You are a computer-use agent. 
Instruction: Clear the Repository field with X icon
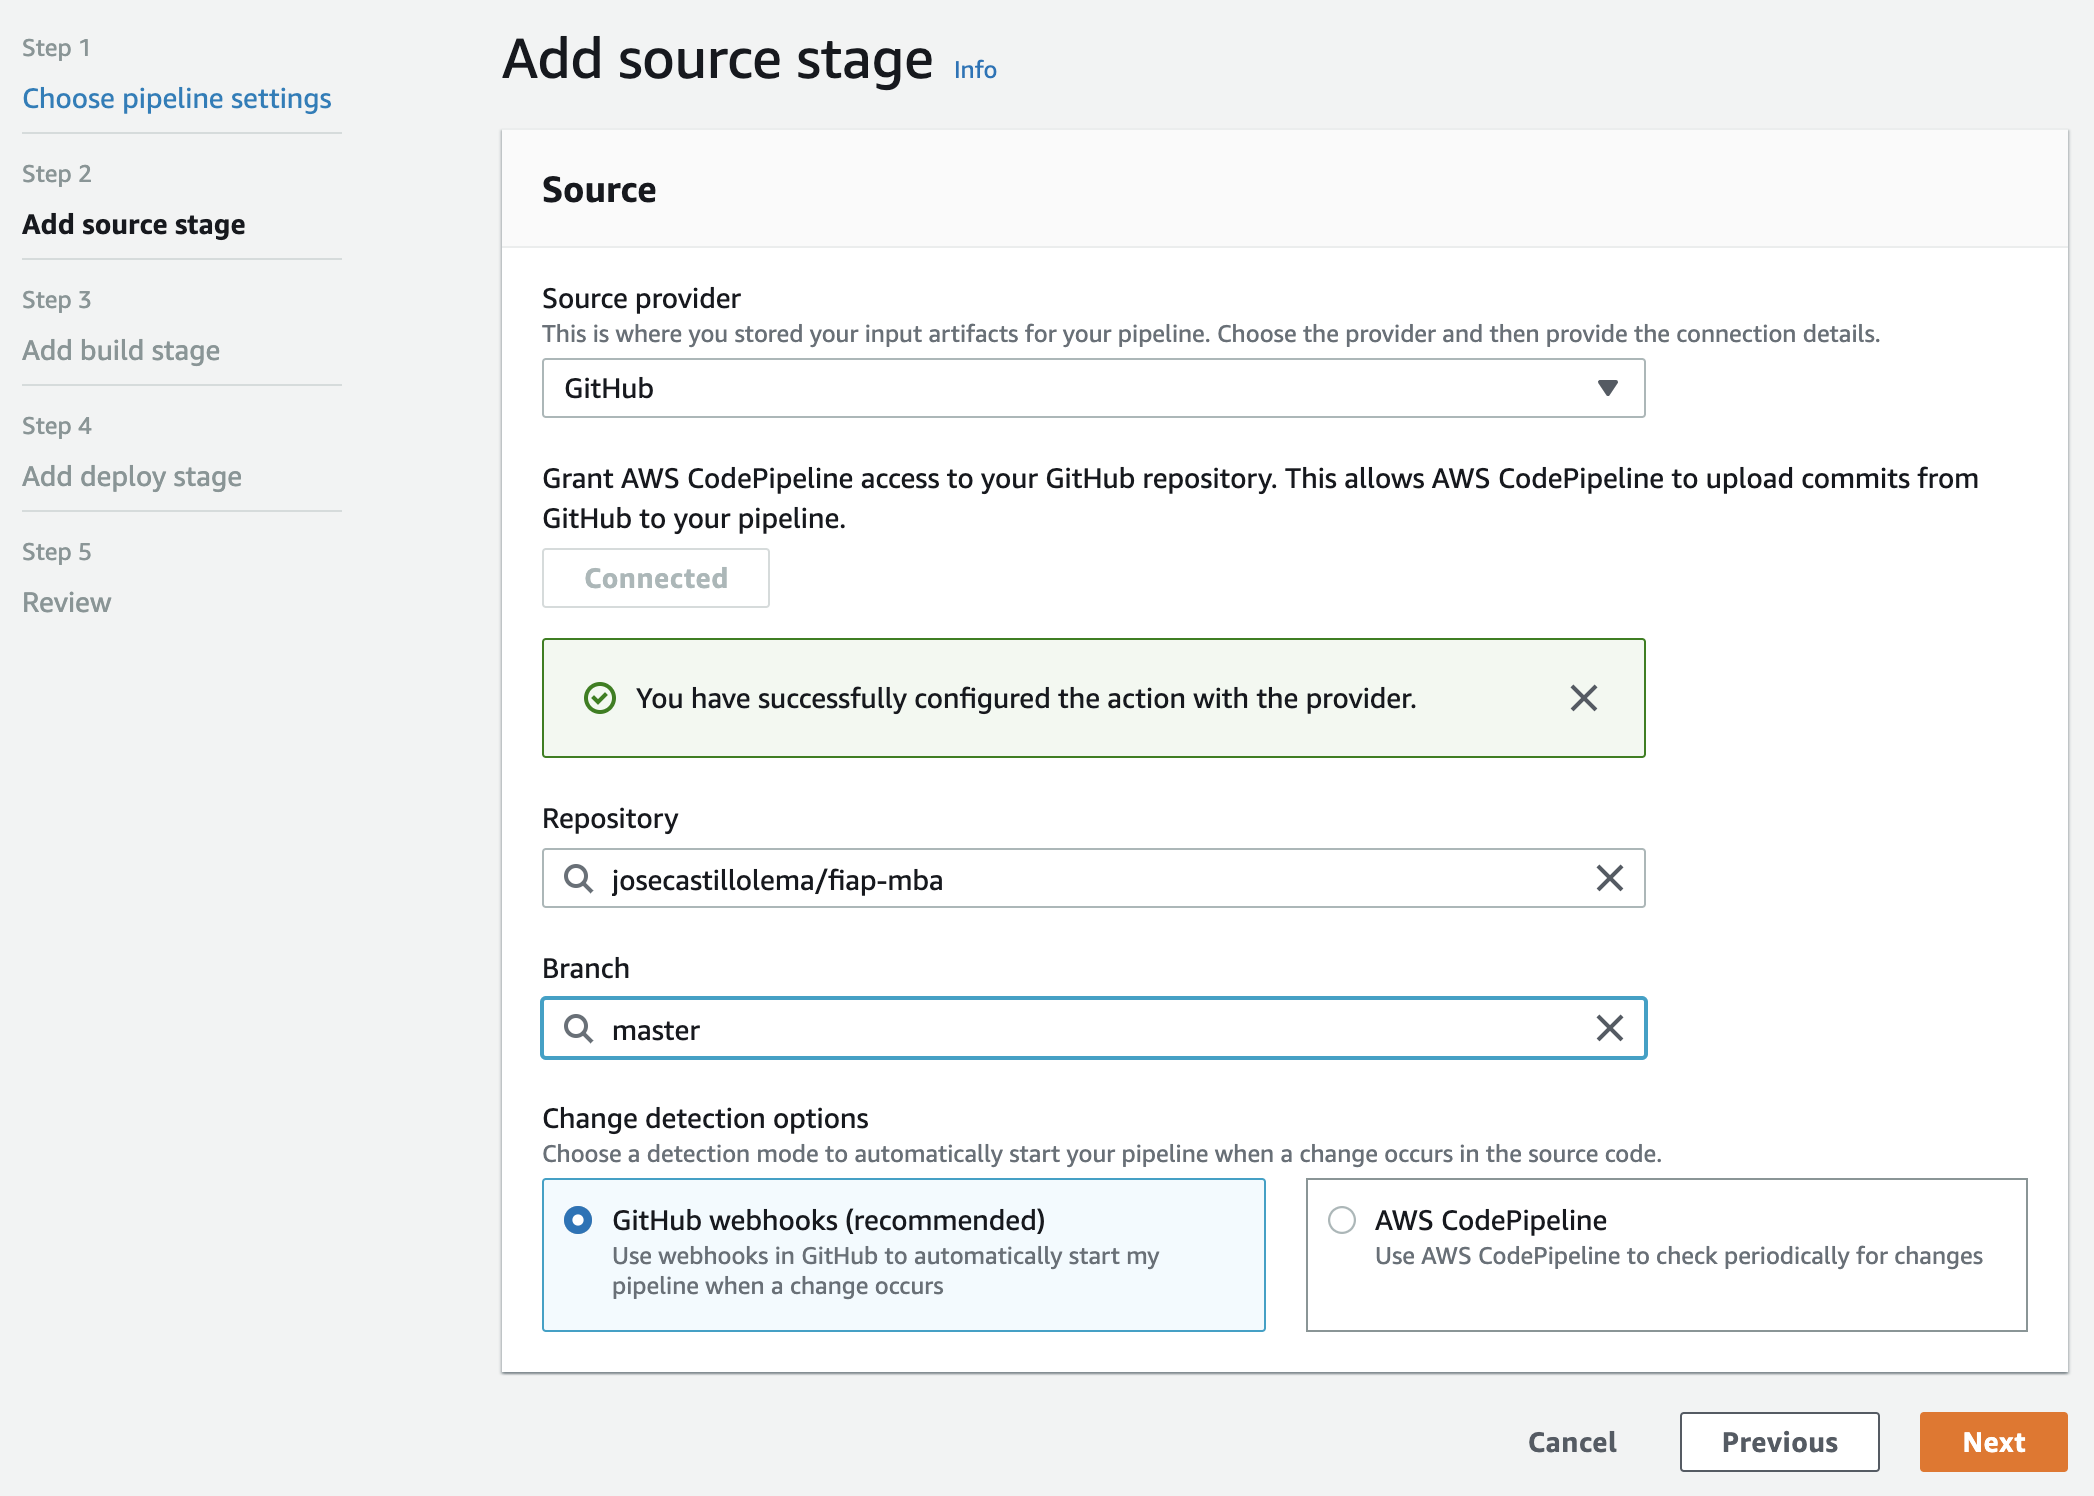1609,879
